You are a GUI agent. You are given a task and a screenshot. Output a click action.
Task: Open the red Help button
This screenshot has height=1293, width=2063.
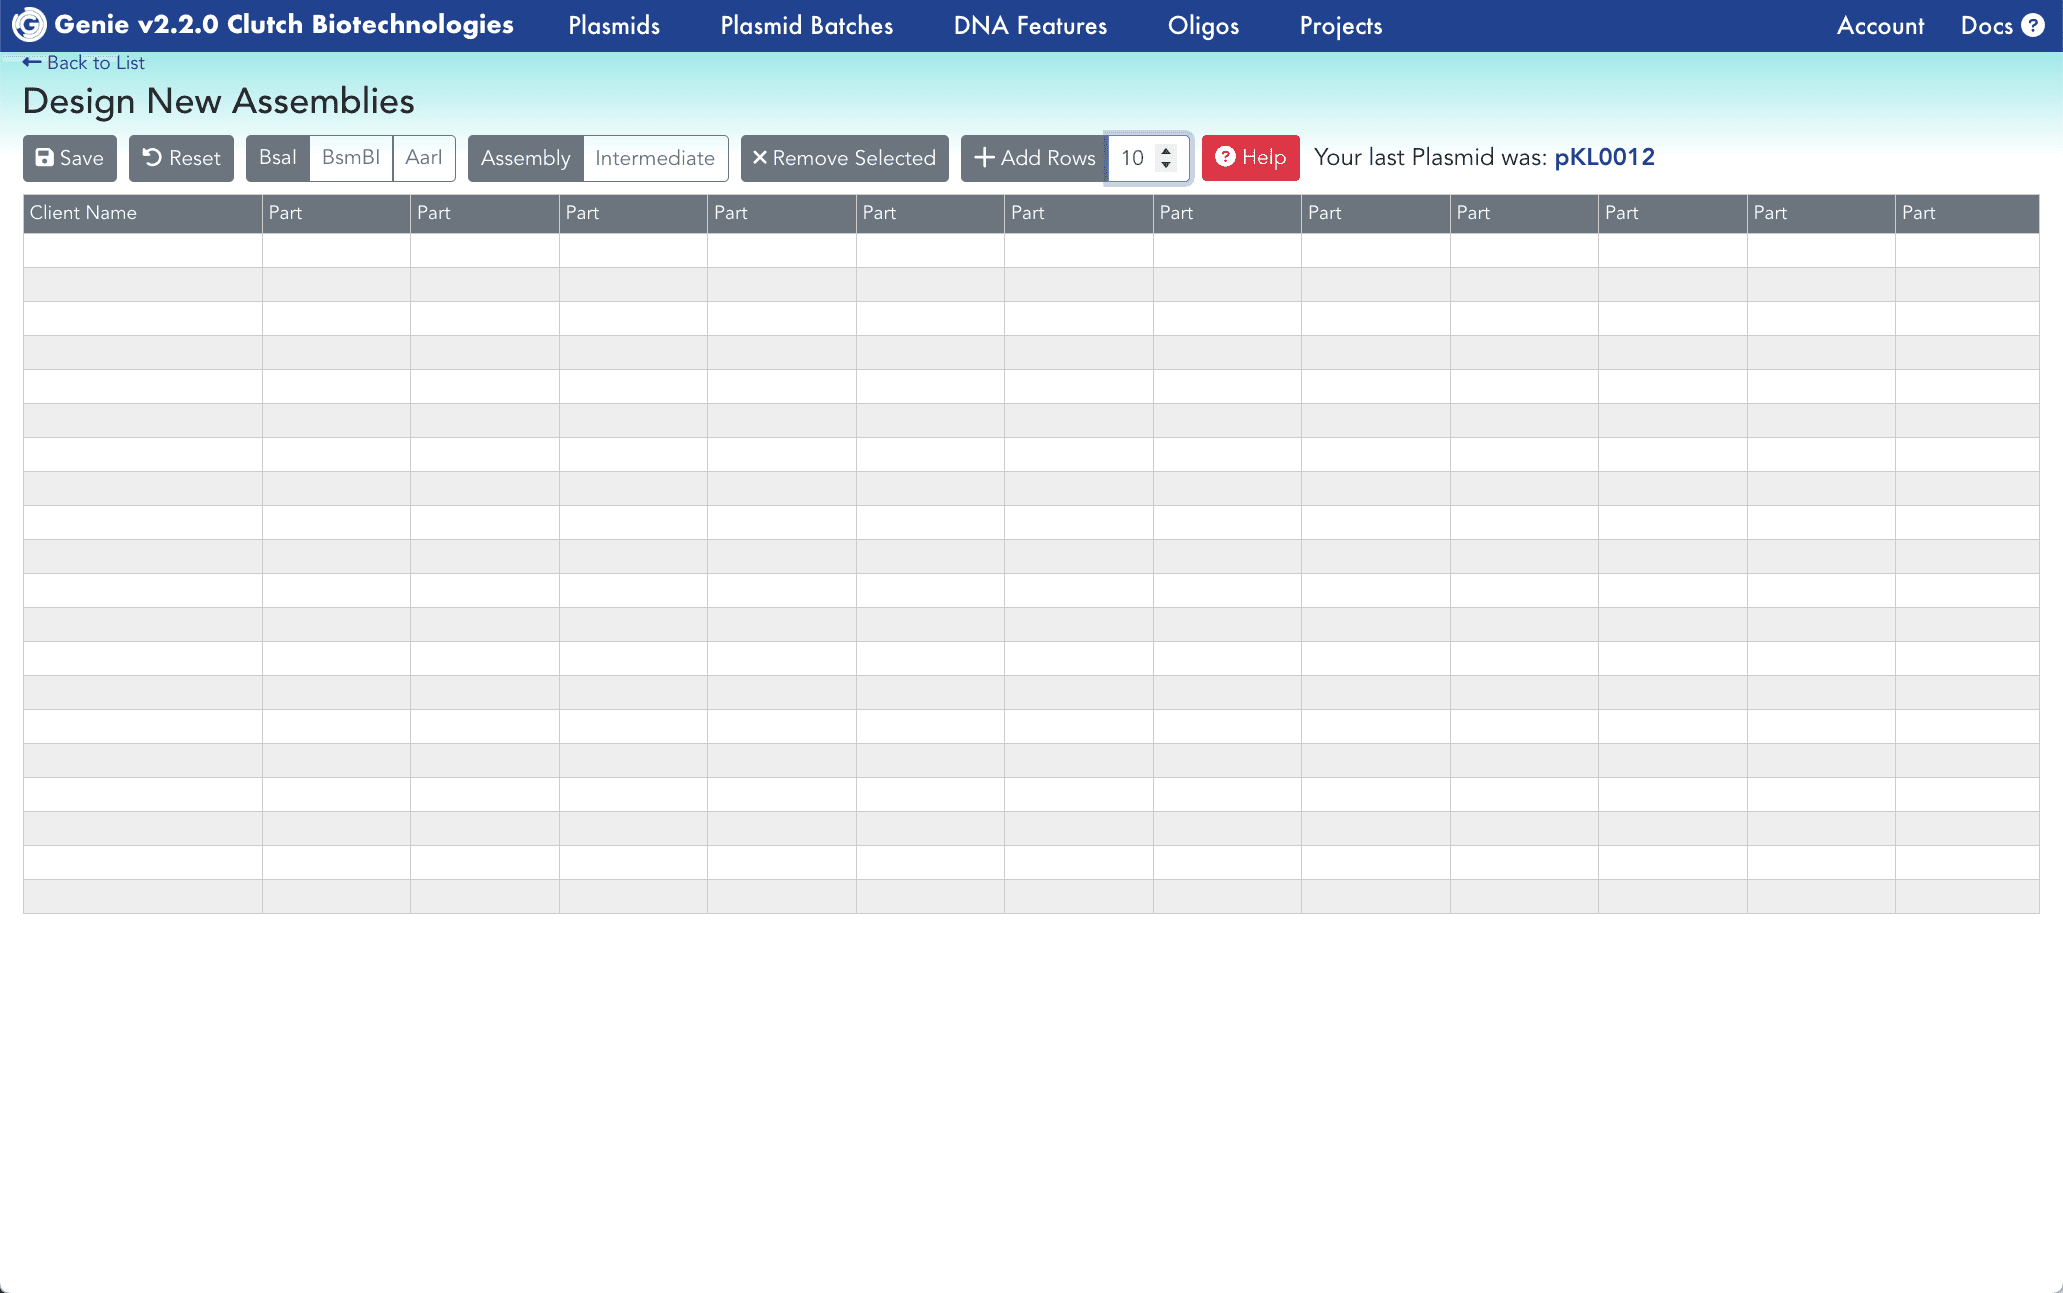[1250, 158]
